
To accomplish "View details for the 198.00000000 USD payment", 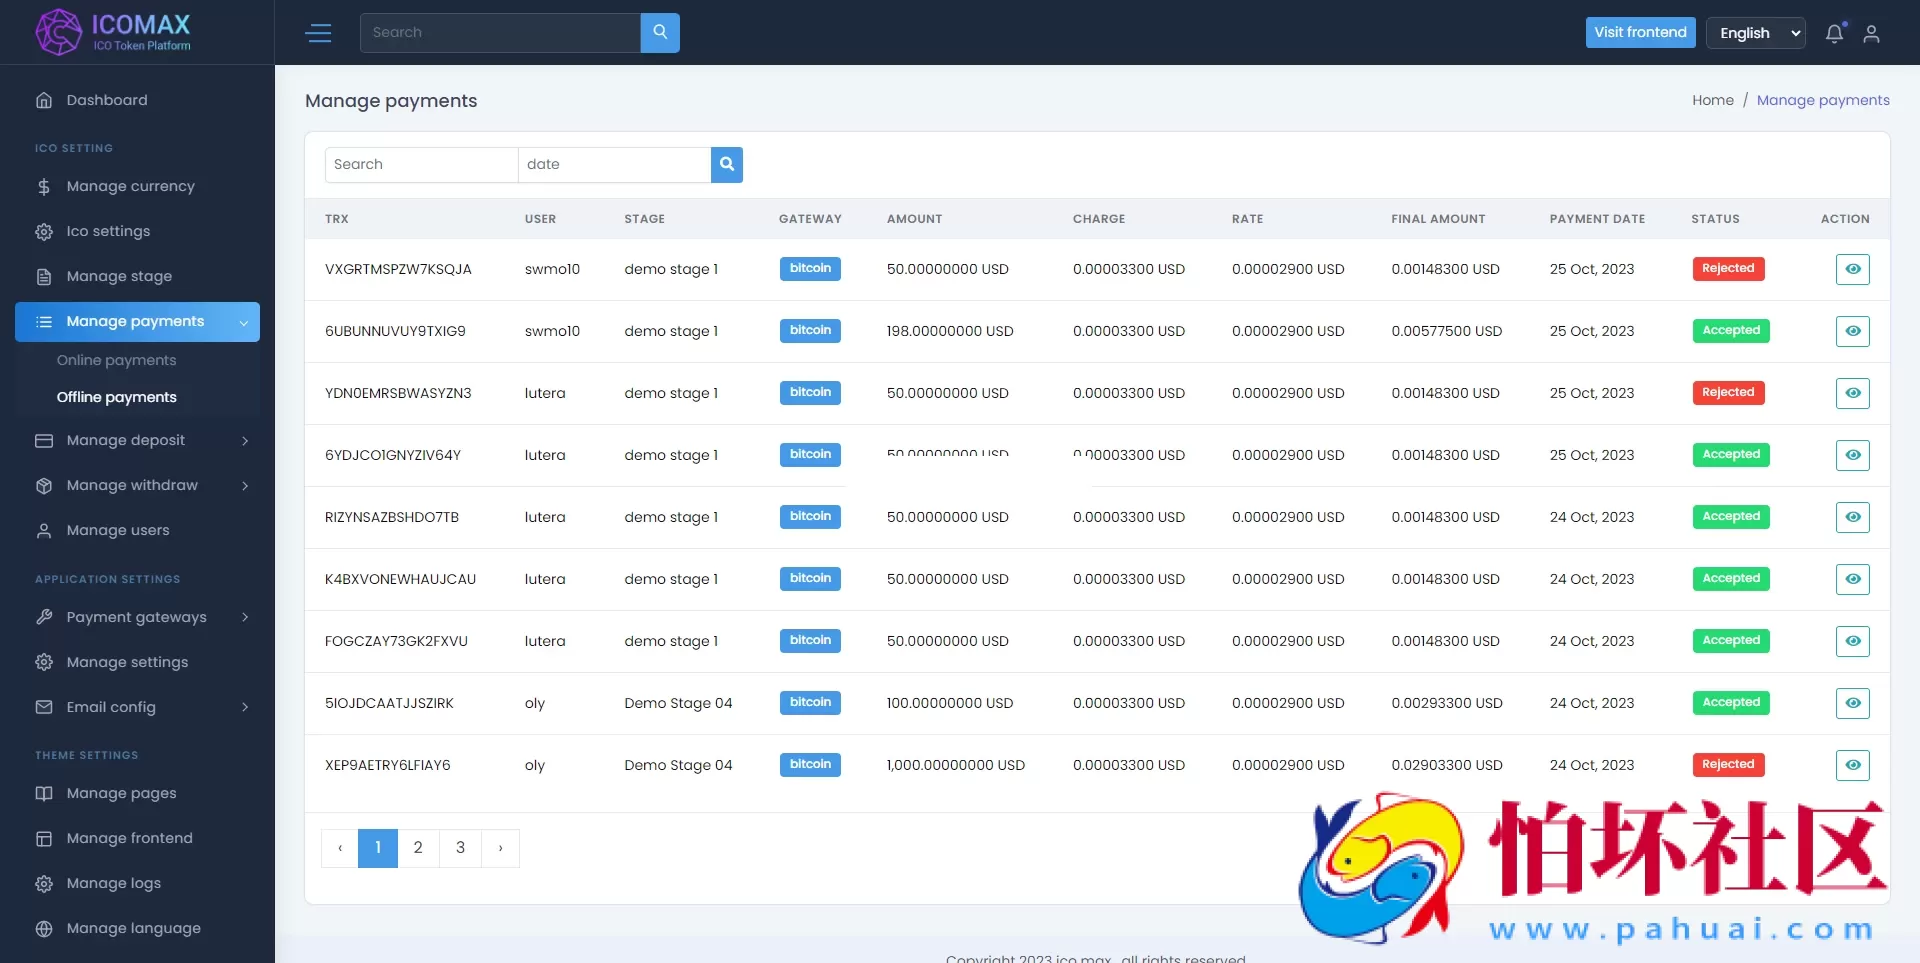I will coord(1852,331).
